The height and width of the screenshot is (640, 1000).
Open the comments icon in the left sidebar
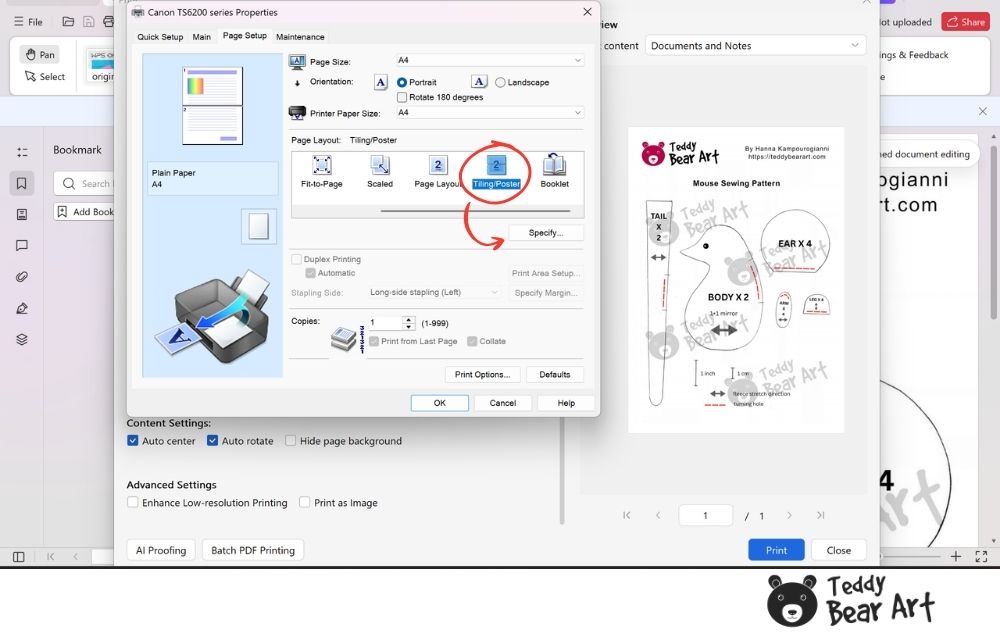[22, 245]
